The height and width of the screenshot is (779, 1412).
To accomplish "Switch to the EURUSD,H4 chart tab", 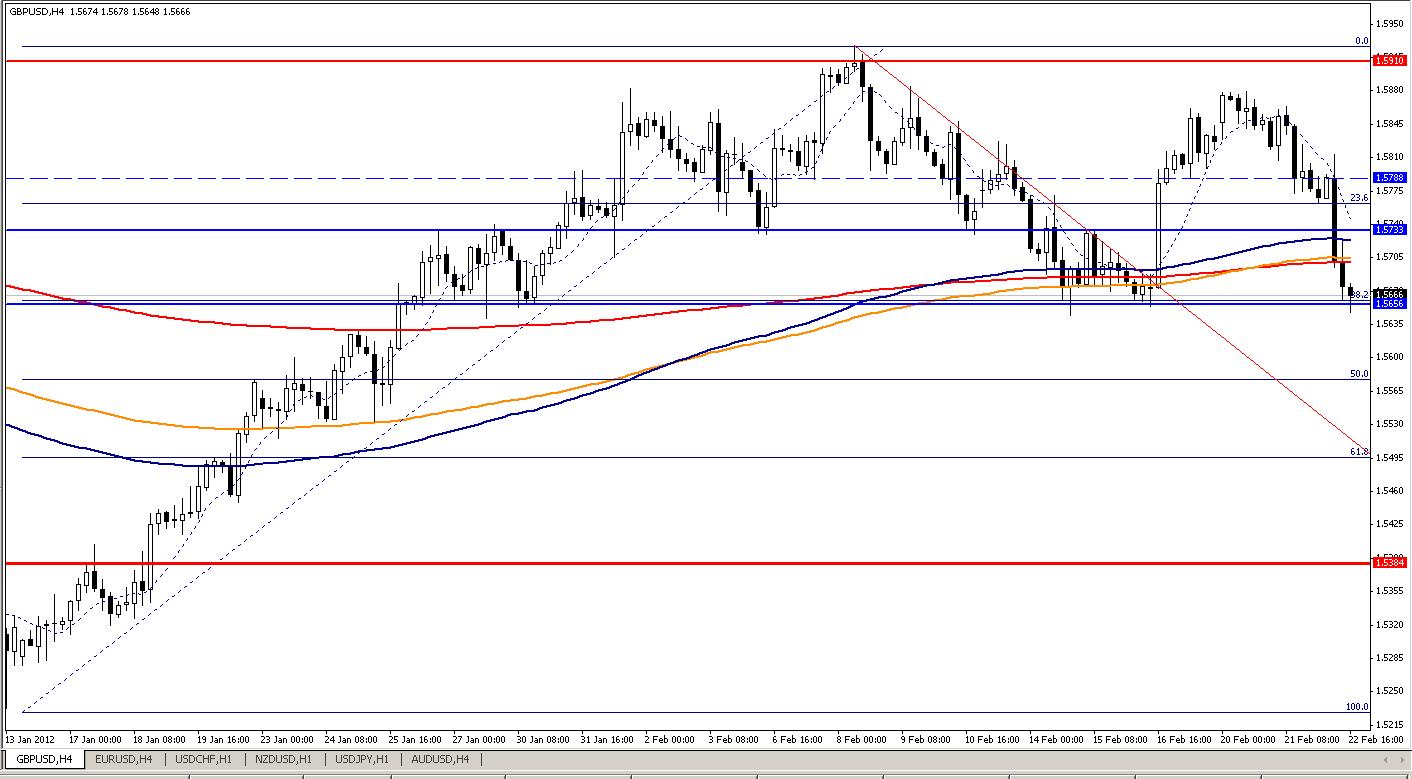I will pyautogui.click(x=124, y=759).
